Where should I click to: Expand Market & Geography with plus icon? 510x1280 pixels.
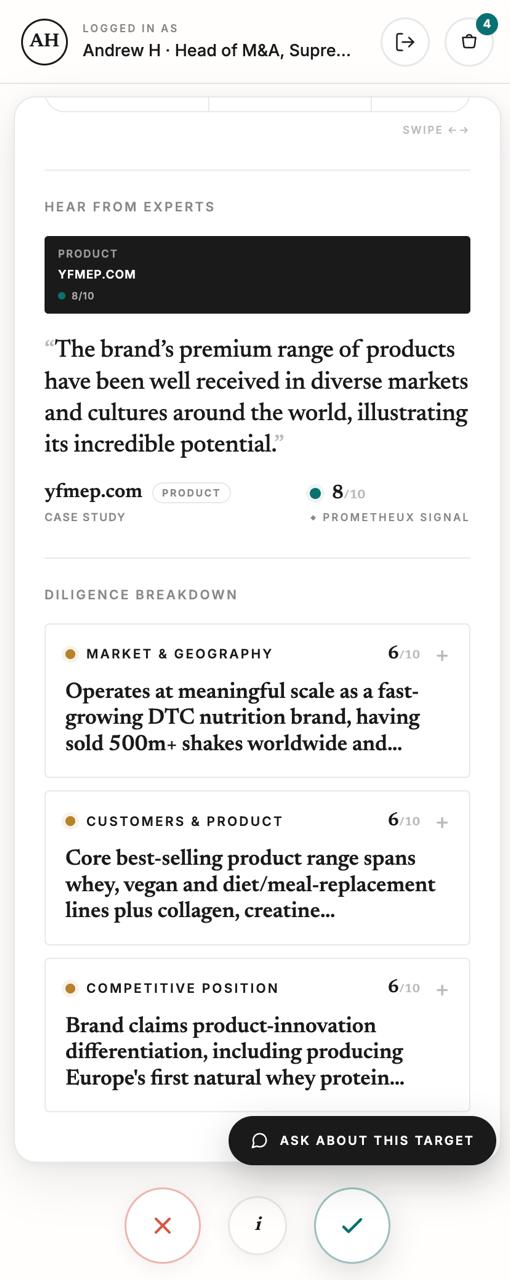(442, 655)
